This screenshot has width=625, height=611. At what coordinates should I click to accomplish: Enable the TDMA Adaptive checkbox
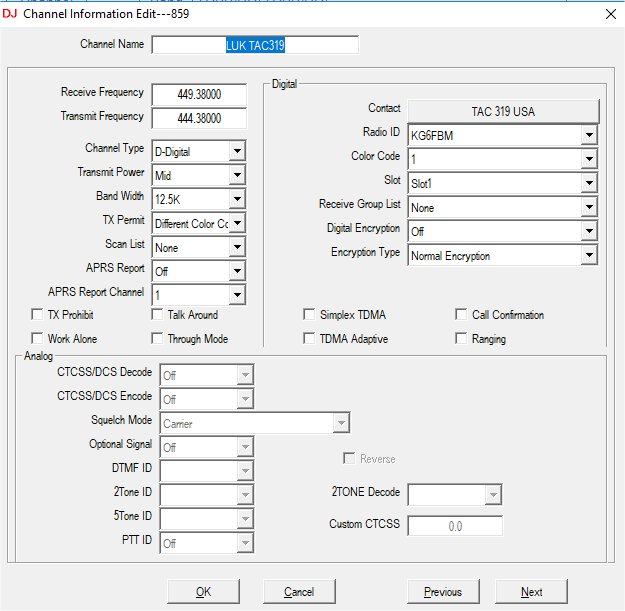[x=309, y=338]
